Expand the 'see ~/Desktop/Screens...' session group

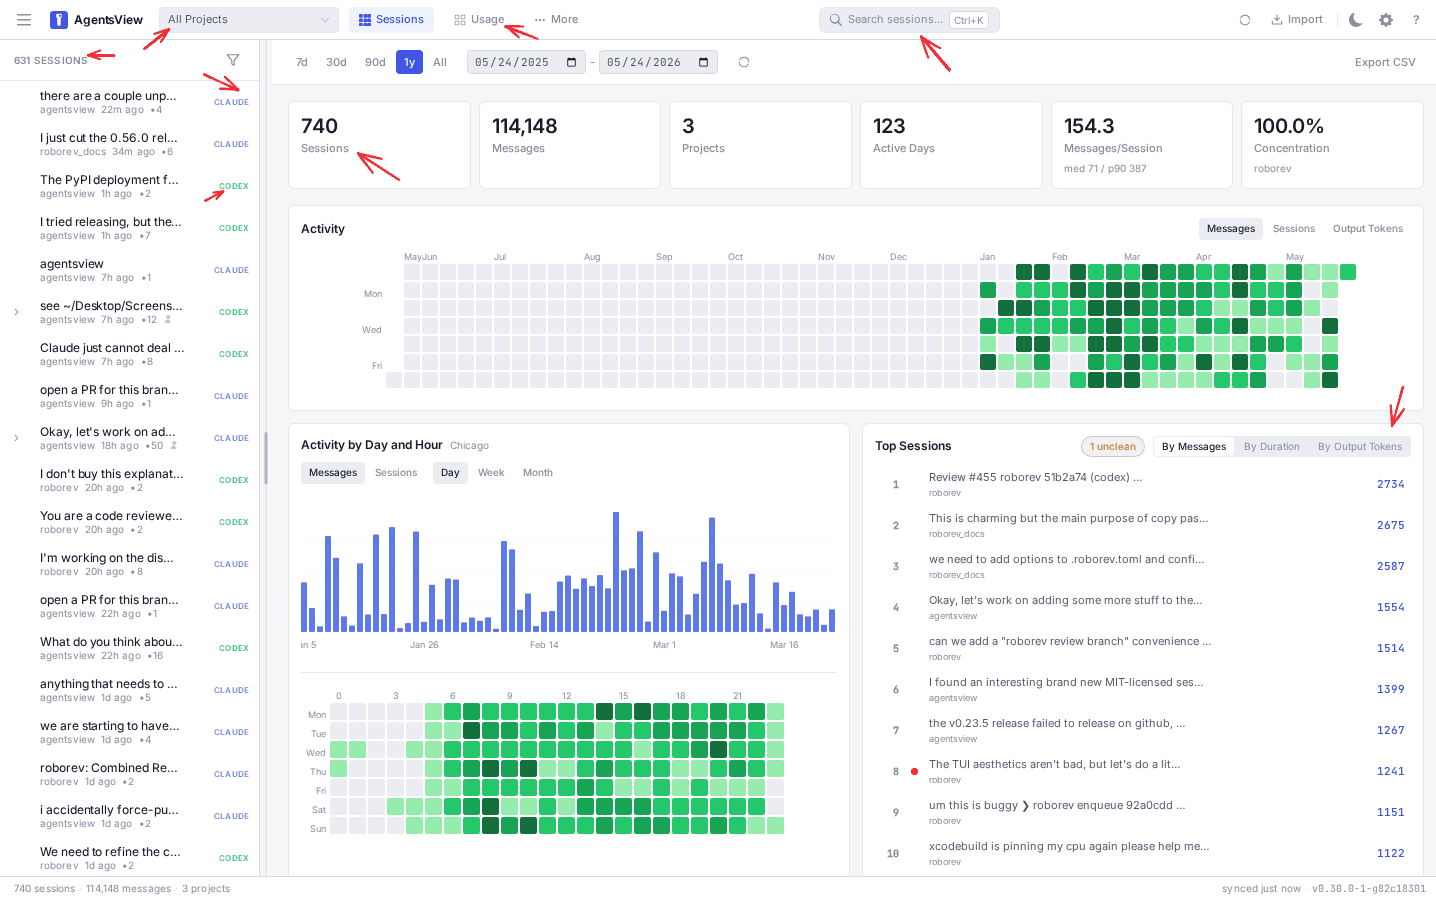click(16, 312)
